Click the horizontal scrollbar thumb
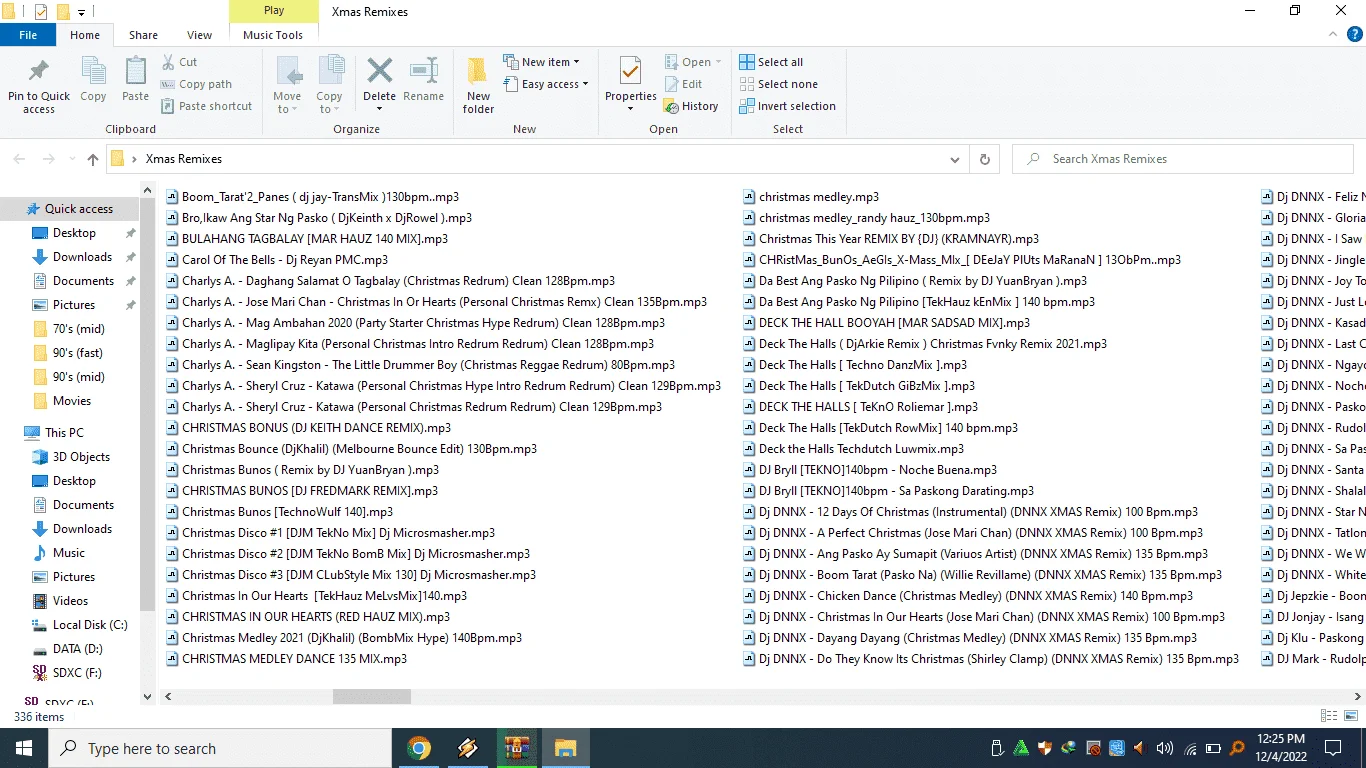This screenshot has height=768, width=1366. (371, 696)
